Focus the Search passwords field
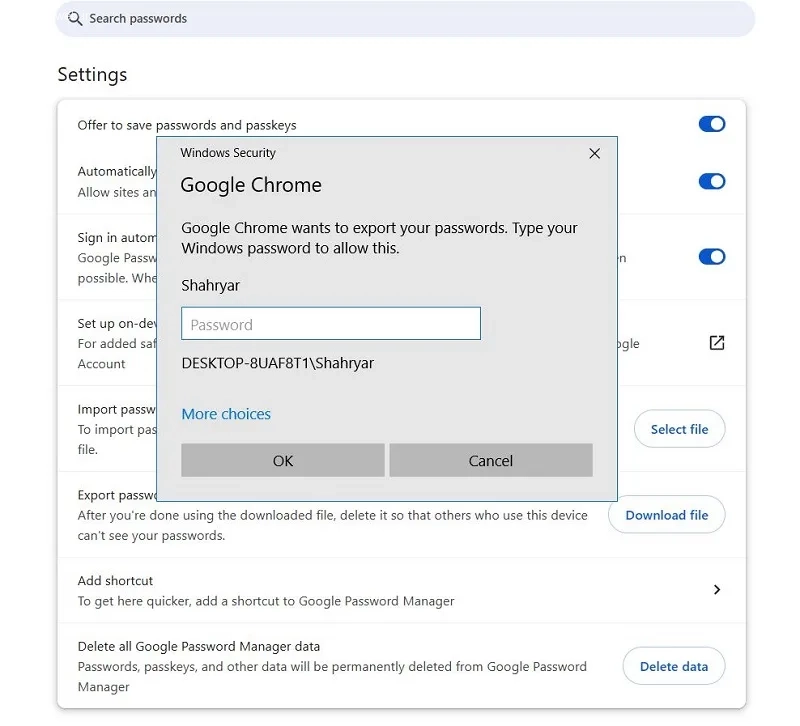Screen dimensions: 800x726 pyautogui.click(x=405, y=19)
